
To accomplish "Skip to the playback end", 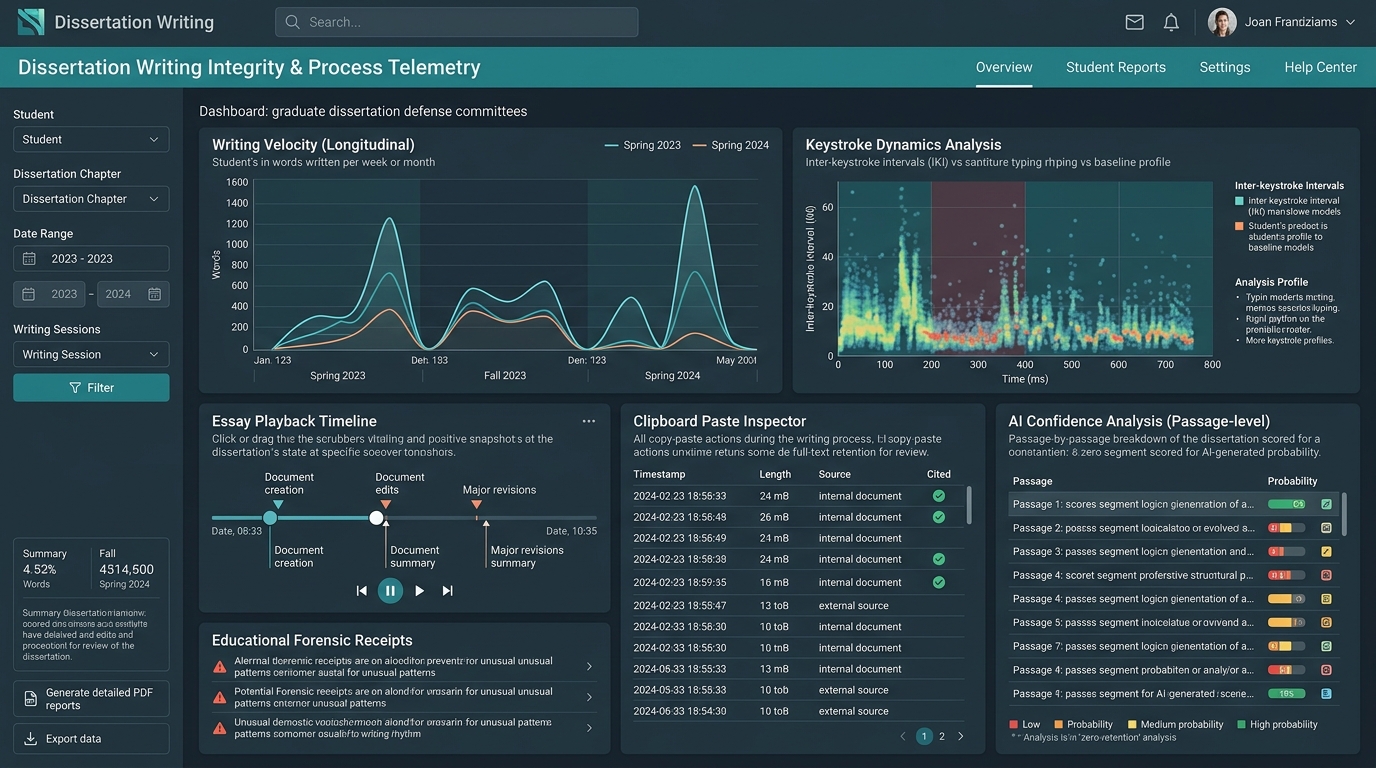I will pos(448,591).
